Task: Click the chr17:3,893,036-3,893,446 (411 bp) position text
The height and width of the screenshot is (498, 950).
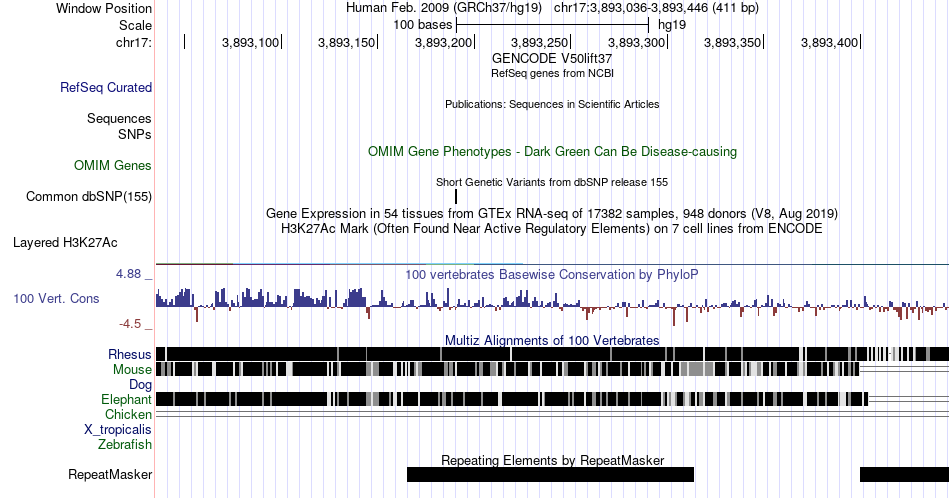Action: [656, 8]
